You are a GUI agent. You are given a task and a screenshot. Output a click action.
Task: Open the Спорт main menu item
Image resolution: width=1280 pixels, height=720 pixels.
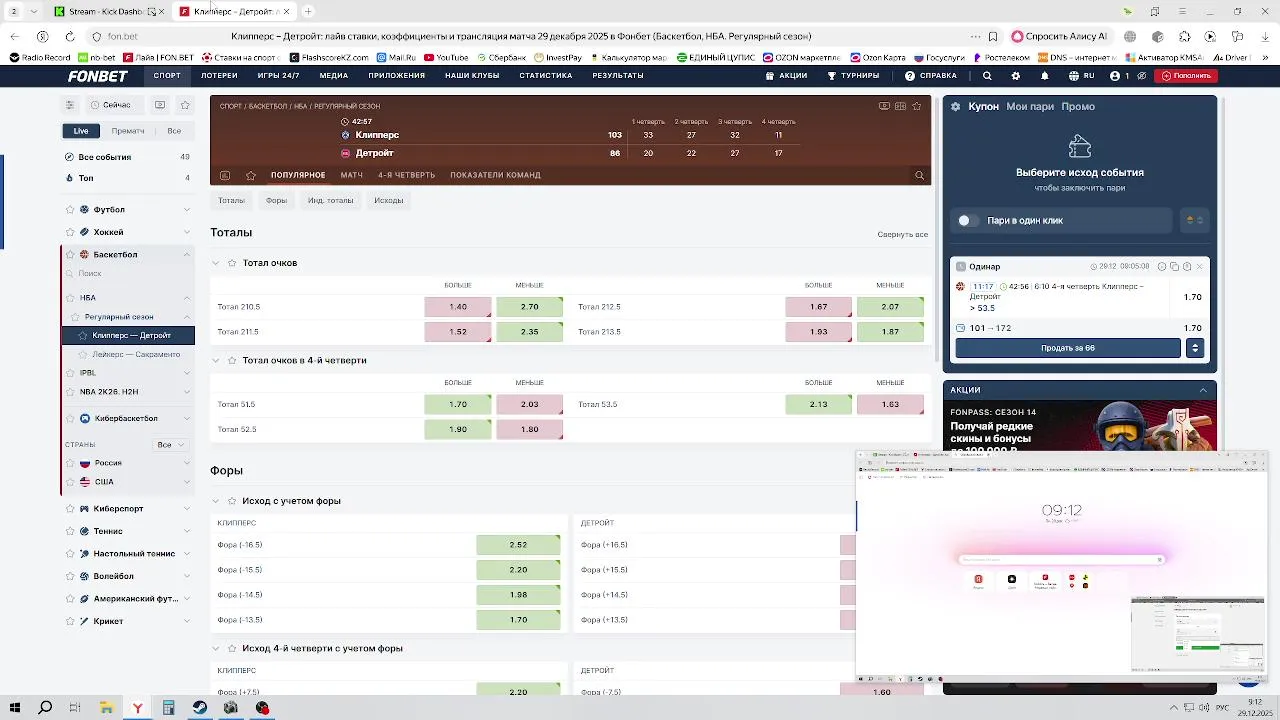[x=167, y=76]
